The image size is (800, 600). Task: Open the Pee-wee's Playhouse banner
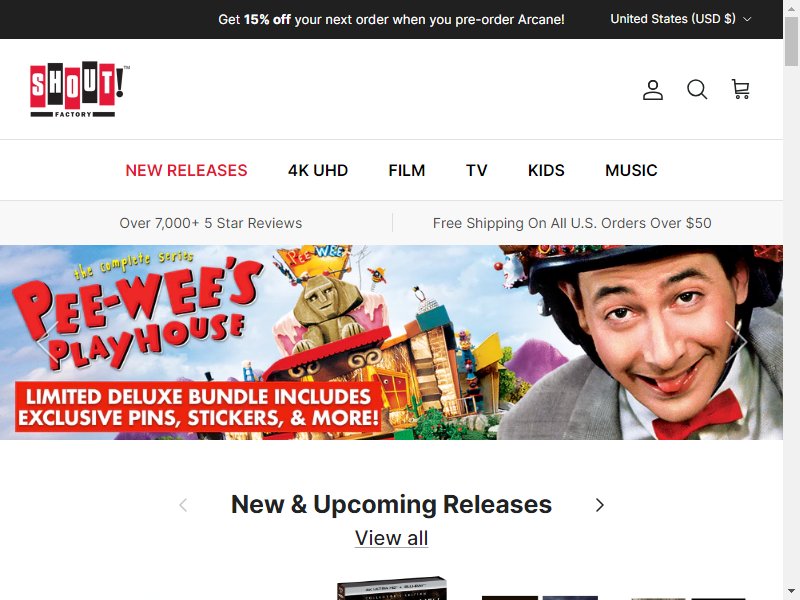pyautogui.click(x=391, y=342)
